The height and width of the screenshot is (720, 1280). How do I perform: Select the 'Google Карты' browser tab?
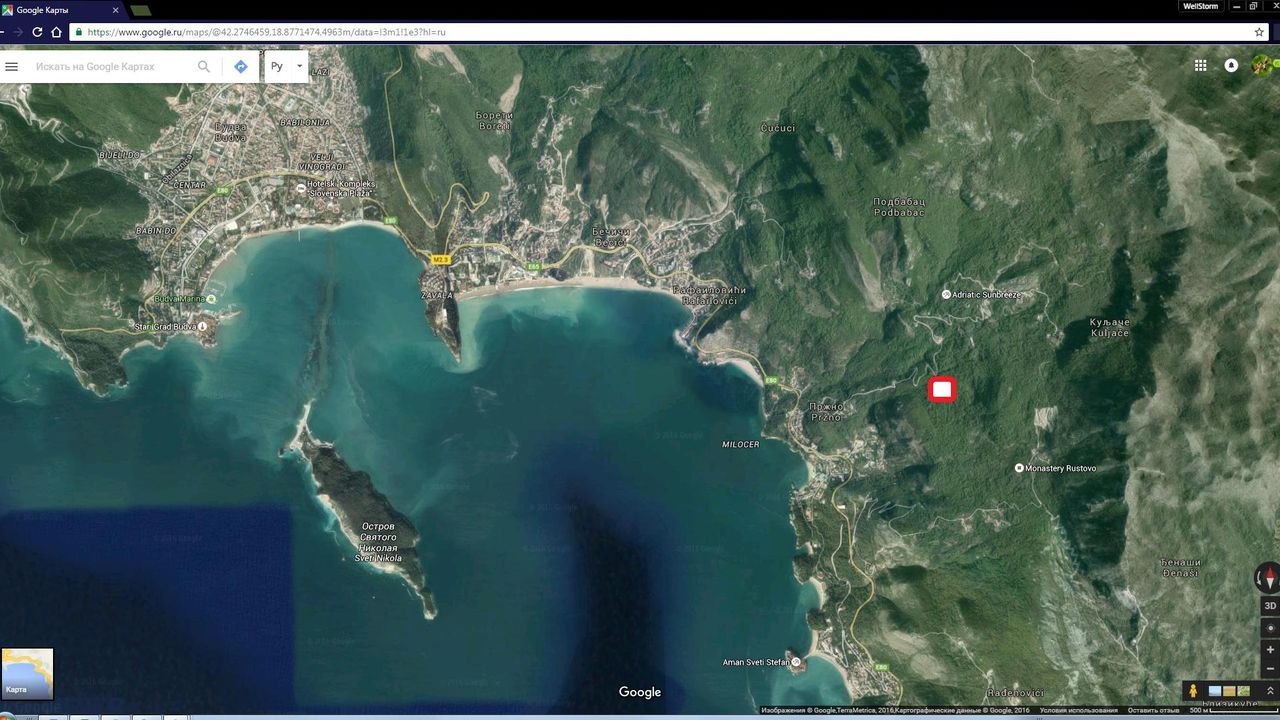60,9
